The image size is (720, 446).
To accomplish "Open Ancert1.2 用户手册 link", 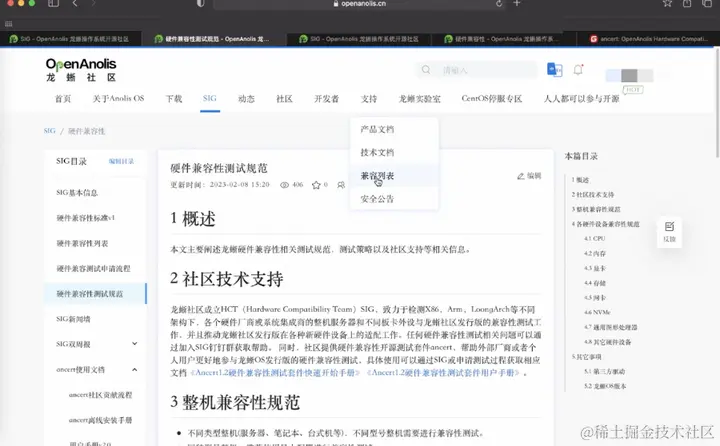I will coord(443,373).
